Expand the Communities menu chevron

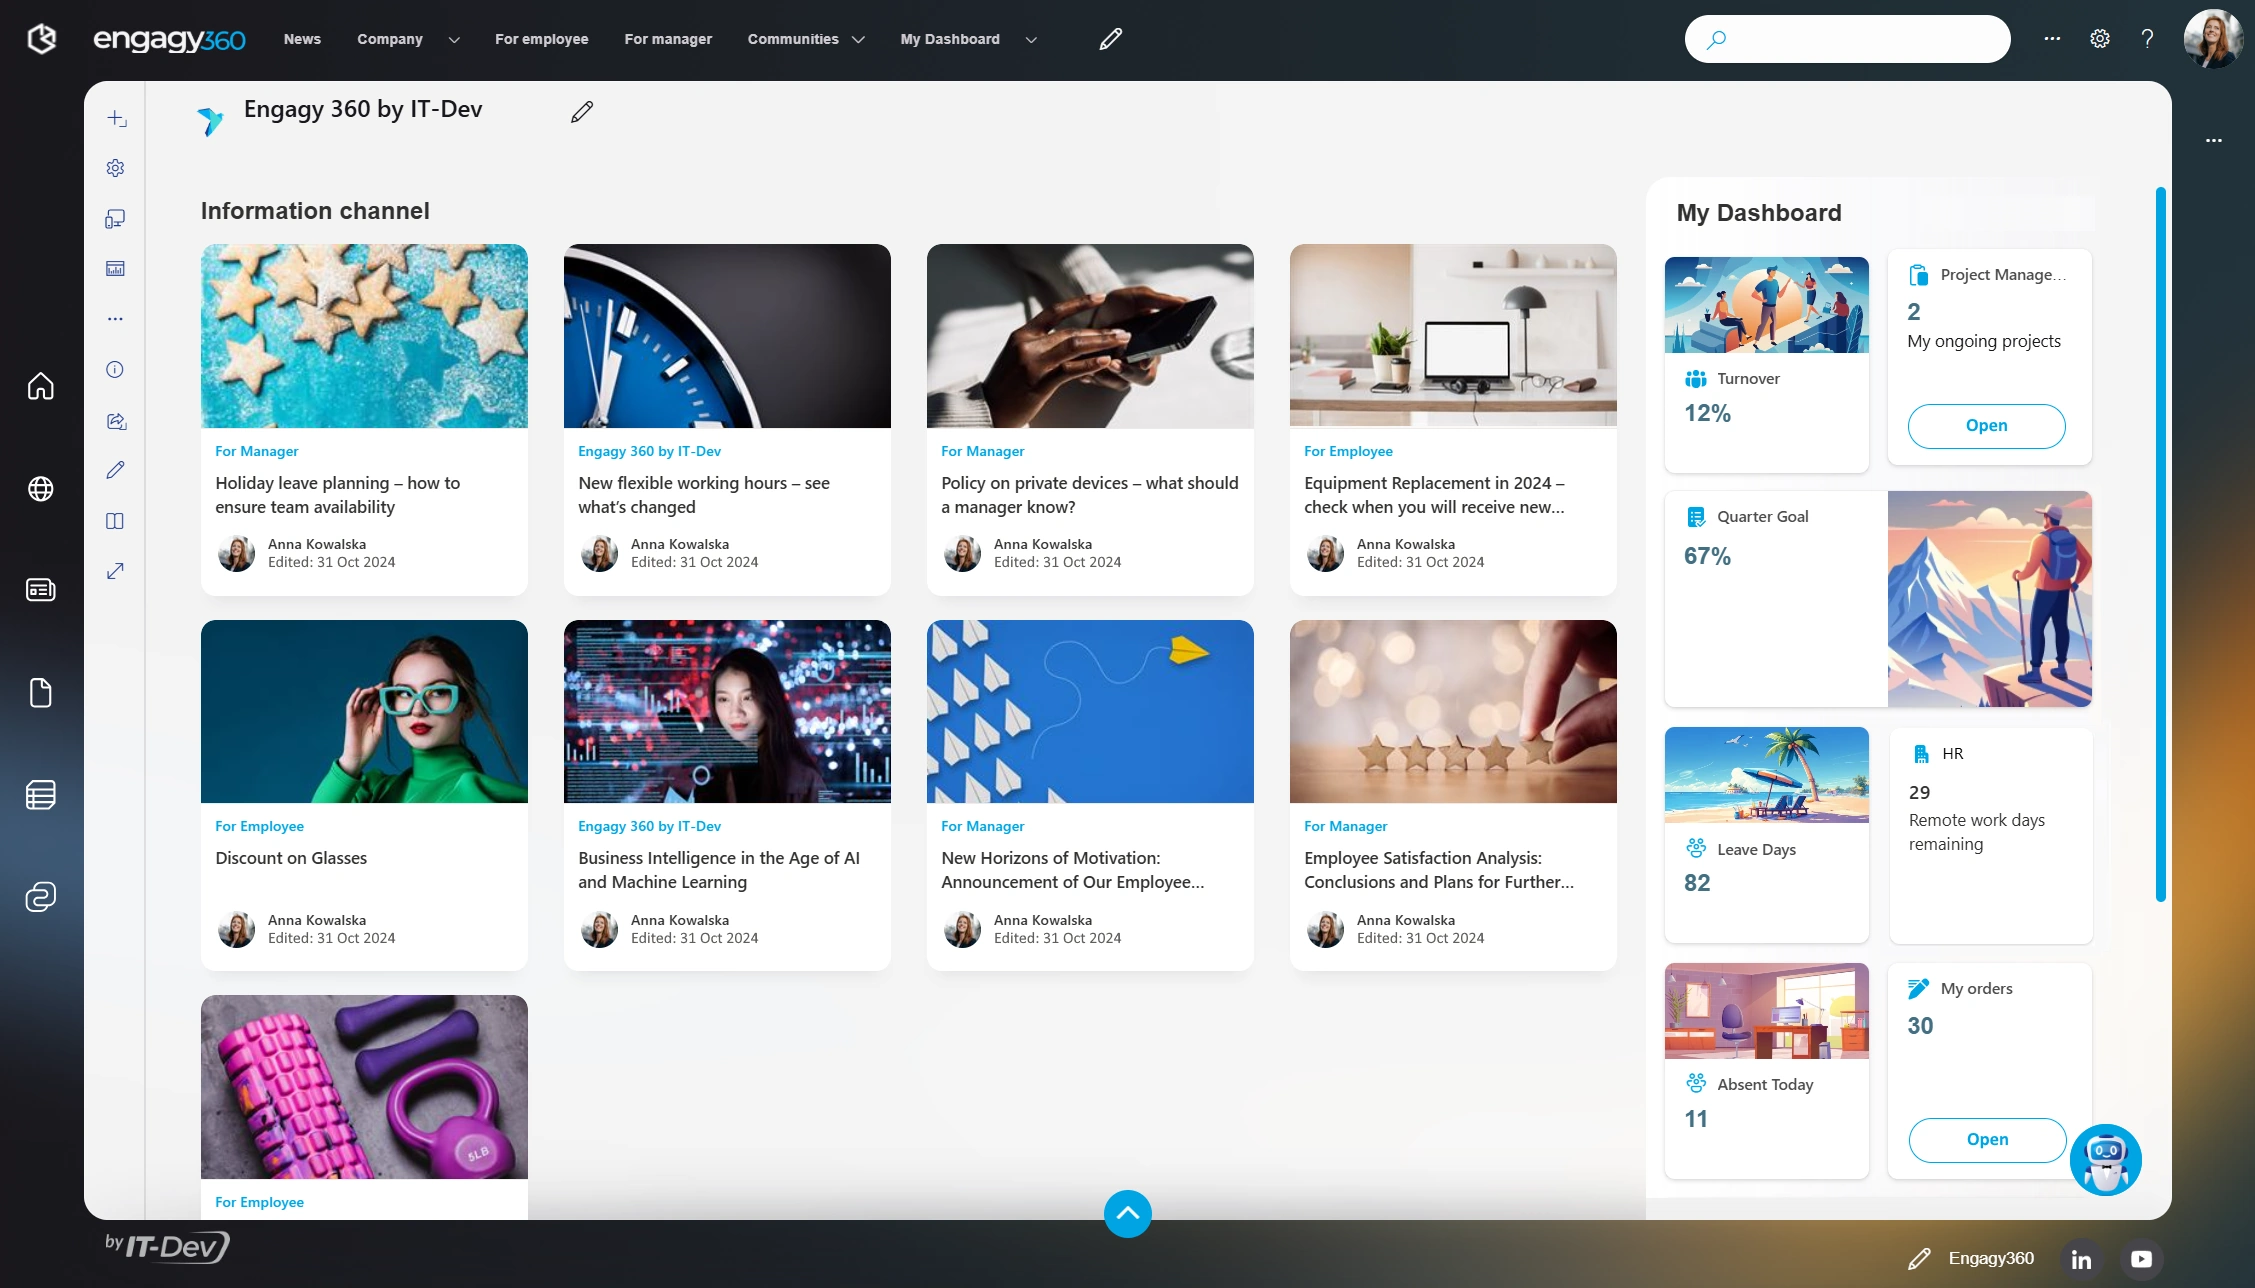point(858,39)
